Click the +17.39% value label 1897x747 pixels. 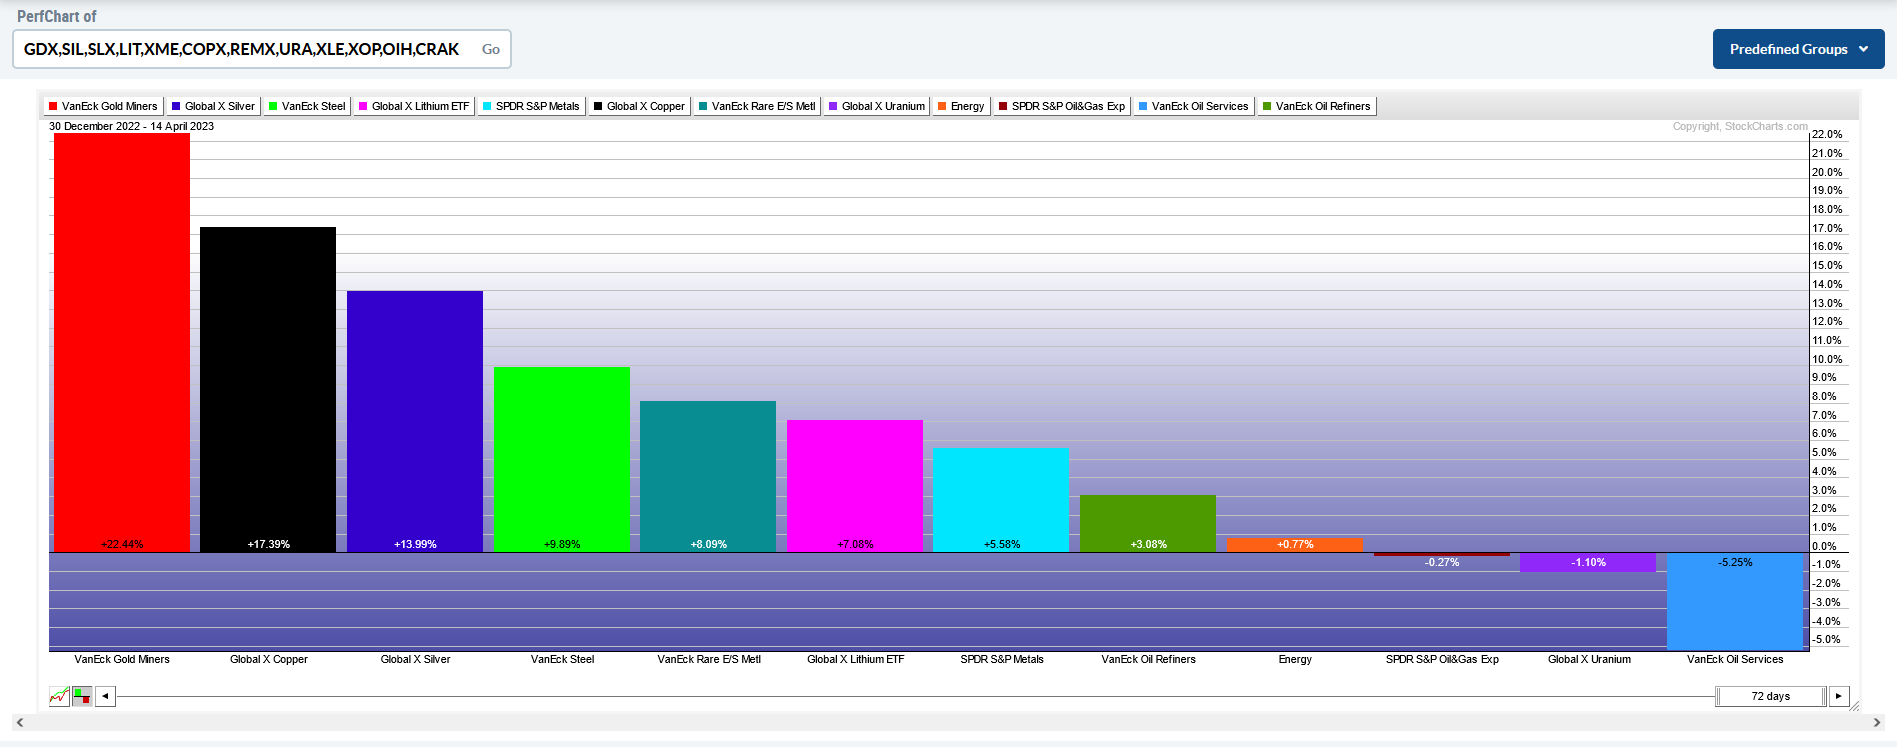coord(268,544)
